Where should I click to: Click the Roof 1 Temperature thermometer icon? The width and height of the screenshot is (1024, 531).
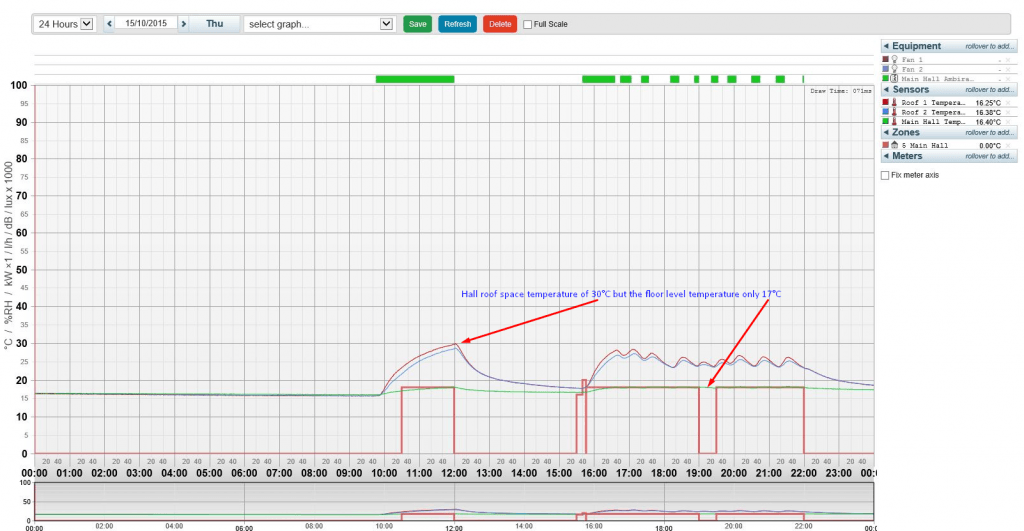(895, 103)
